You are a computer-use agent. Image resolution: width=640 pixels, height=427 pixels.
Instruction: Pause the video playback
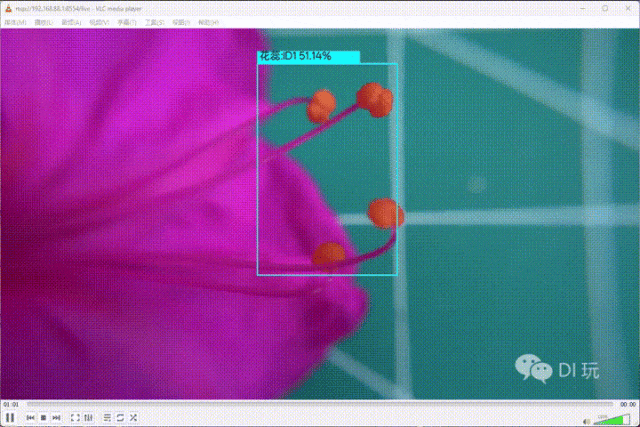coord(10,417)
